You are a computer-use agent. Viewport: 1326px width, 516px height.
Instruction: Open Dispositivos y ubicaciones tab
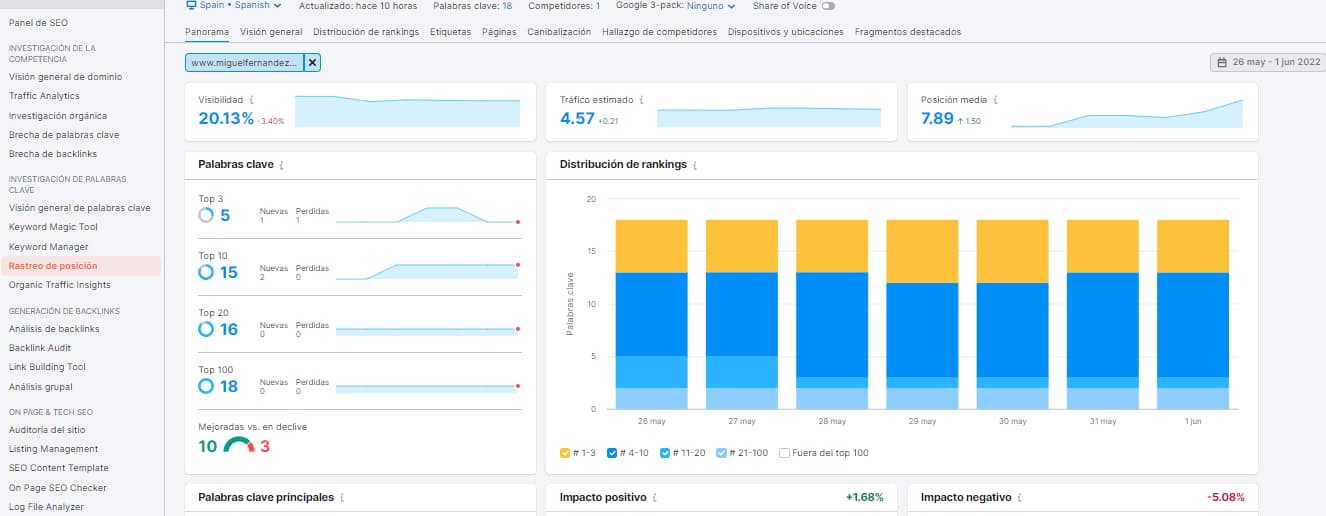coord(785,32)
